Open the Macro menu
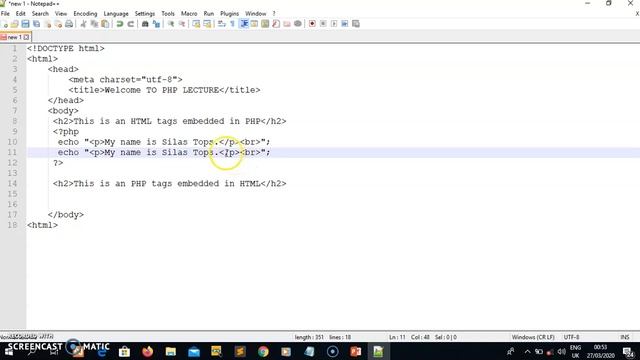The image size is (640, 360). click(189, 13)
